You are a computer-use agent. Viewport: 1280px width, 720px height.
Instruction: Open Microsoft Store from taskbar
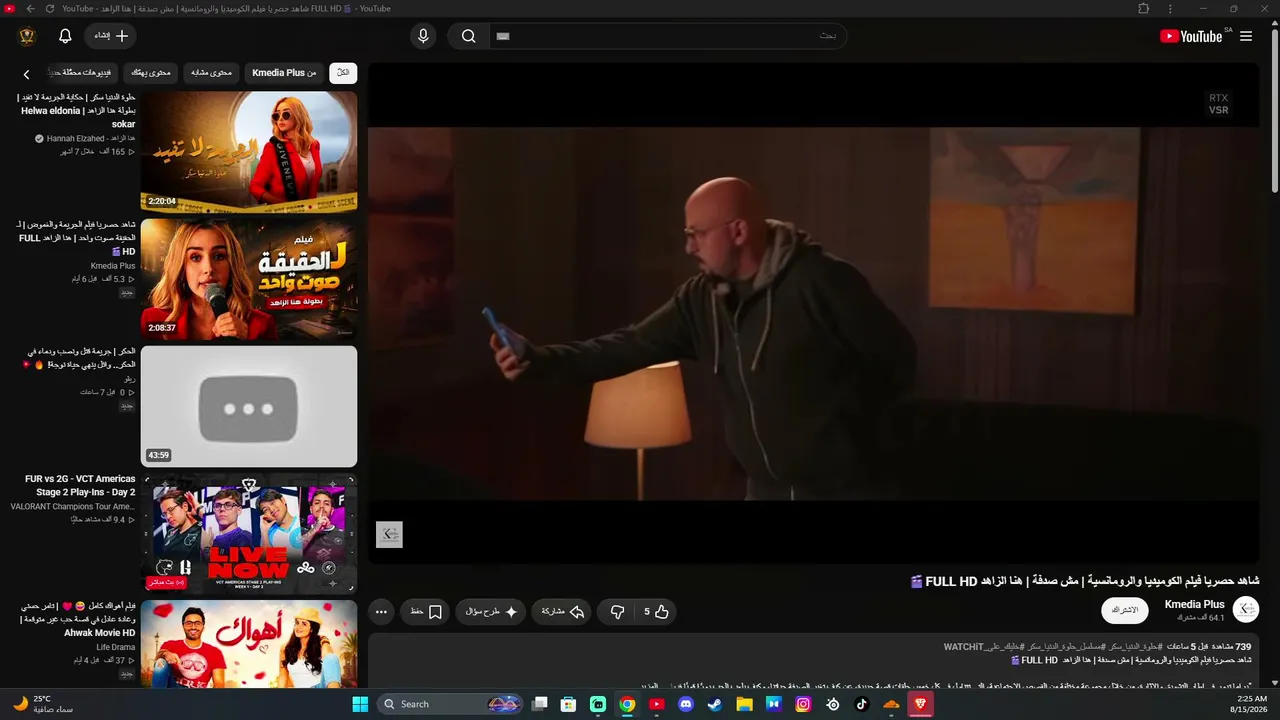click(569, 704)
